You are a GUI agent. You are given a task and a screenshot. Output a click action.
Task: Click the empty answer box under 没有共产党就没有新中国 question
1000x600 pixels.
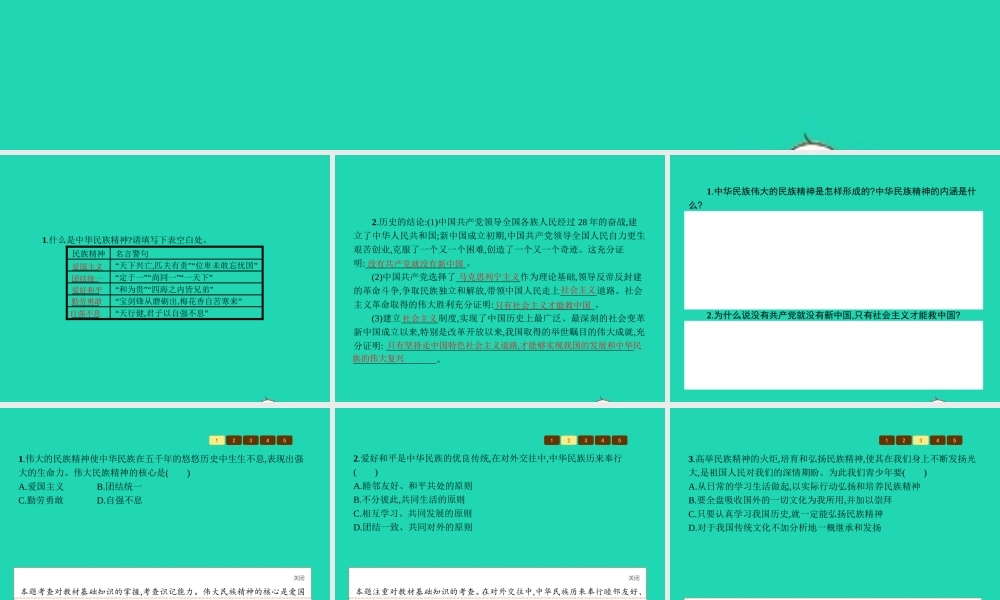(x=834, y=355)
